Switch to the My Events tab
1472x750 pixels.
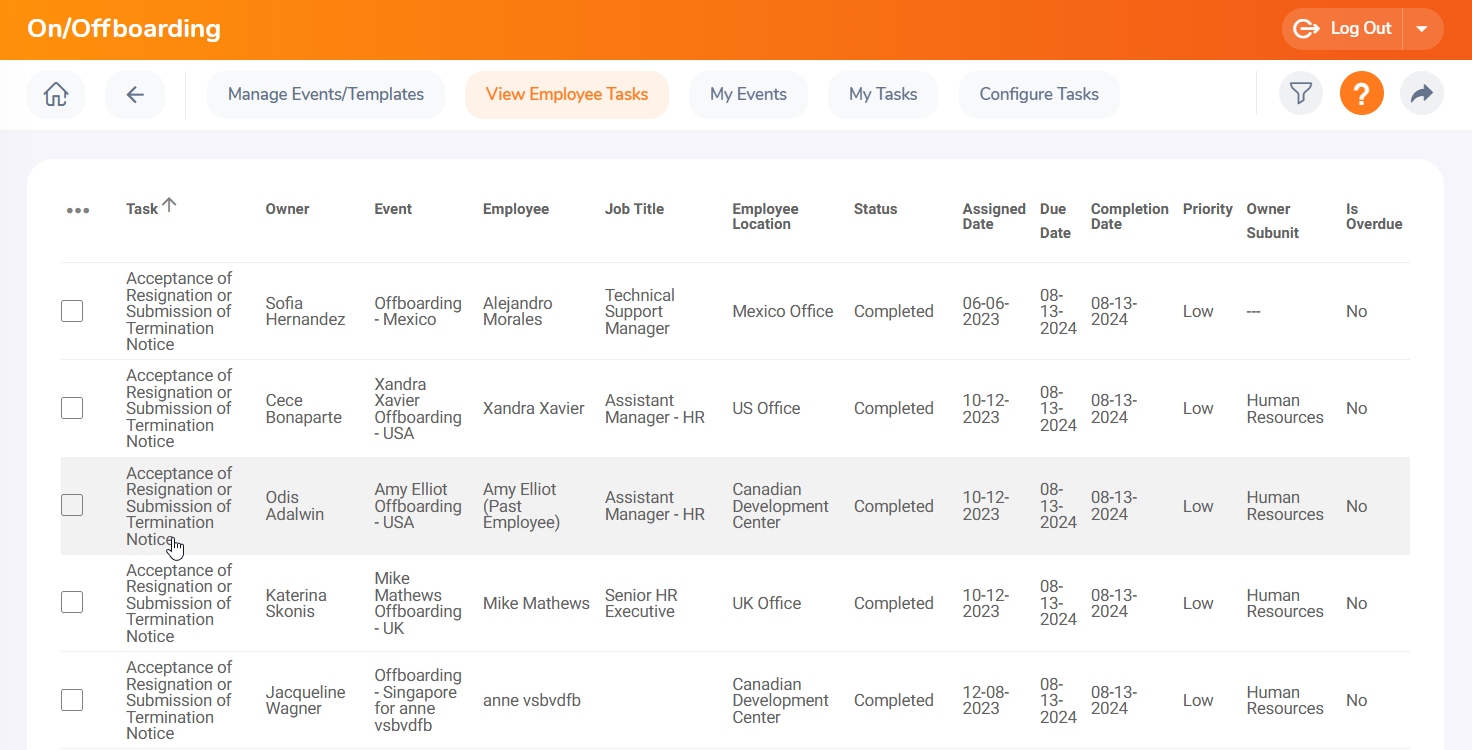coord(748,95)
